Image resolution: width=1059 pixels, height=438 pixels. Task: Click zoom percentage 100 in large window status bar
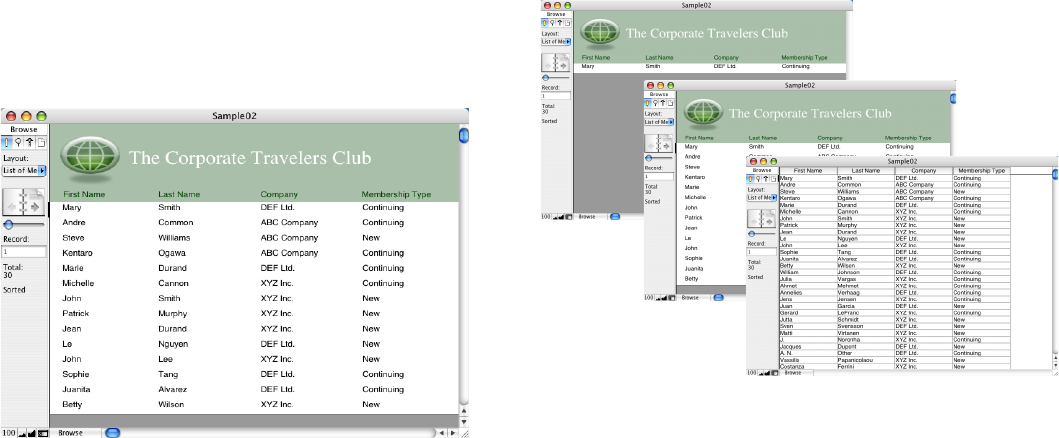(7, 433)
